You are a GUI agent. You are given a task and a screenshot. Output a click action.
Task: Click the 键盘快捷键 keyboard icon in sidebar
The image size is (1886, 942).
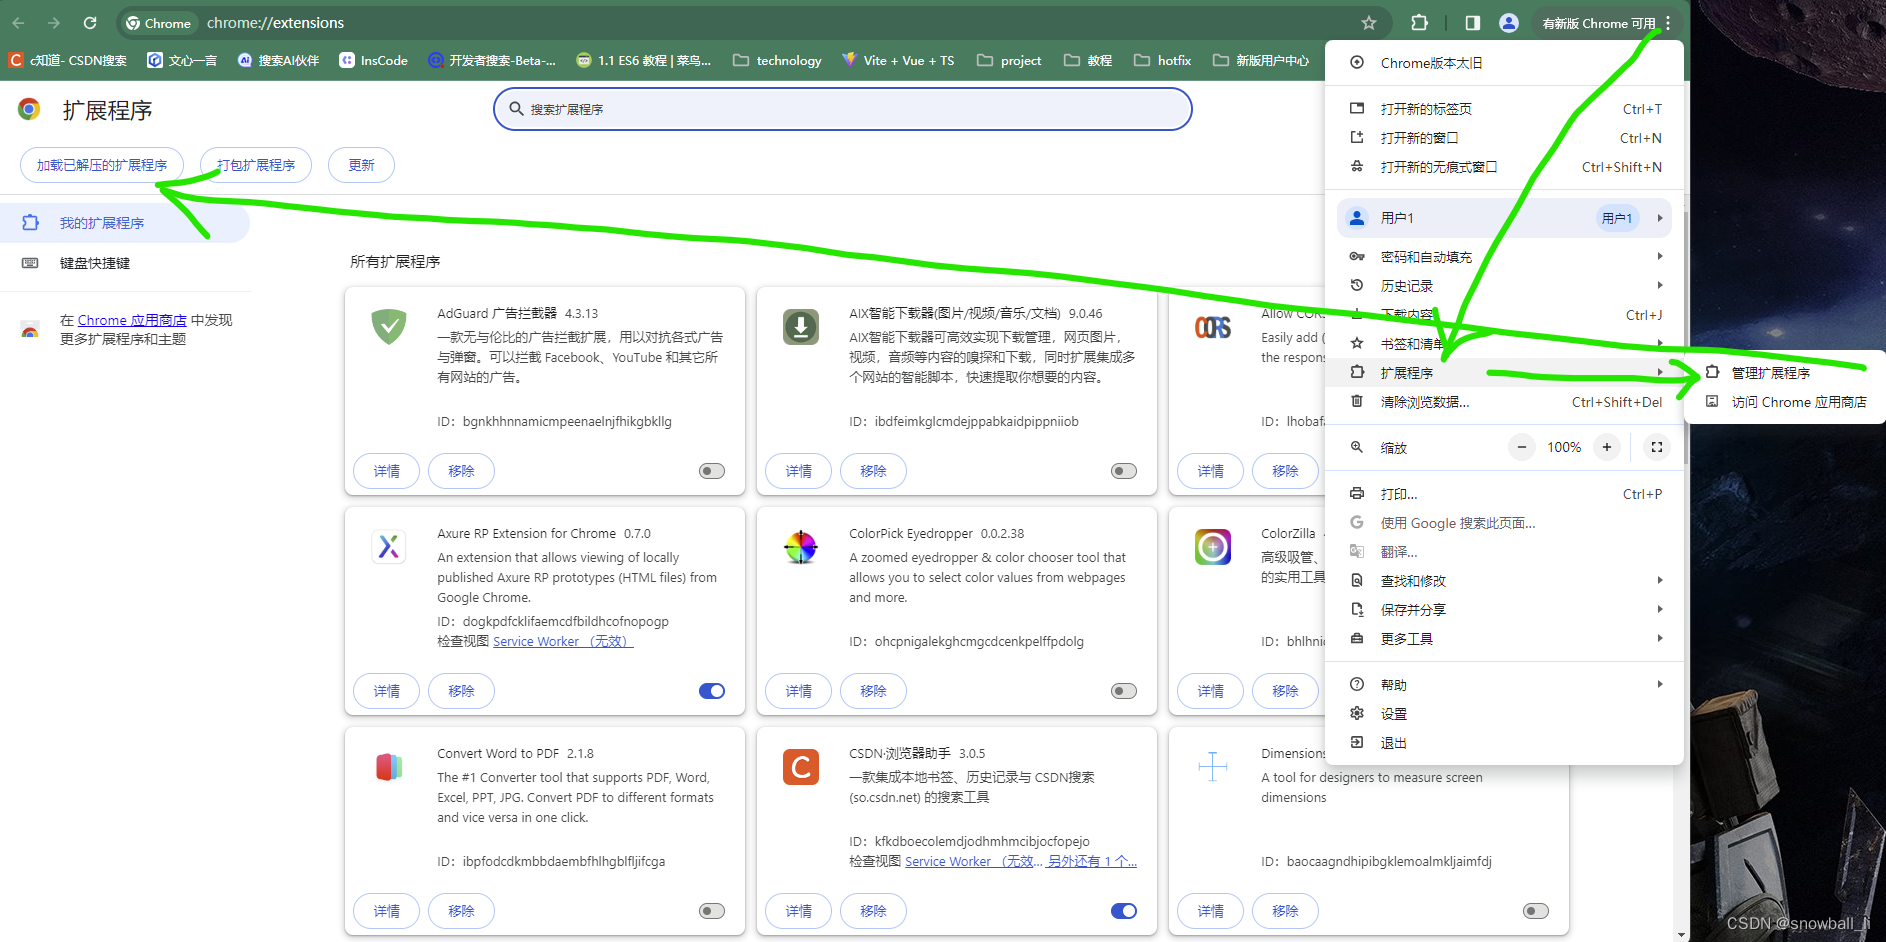coord(29,263)
